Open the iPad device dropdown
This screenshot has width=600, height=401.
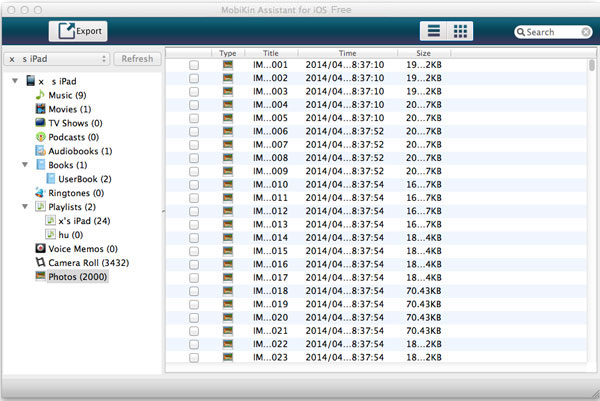(56, 59)
